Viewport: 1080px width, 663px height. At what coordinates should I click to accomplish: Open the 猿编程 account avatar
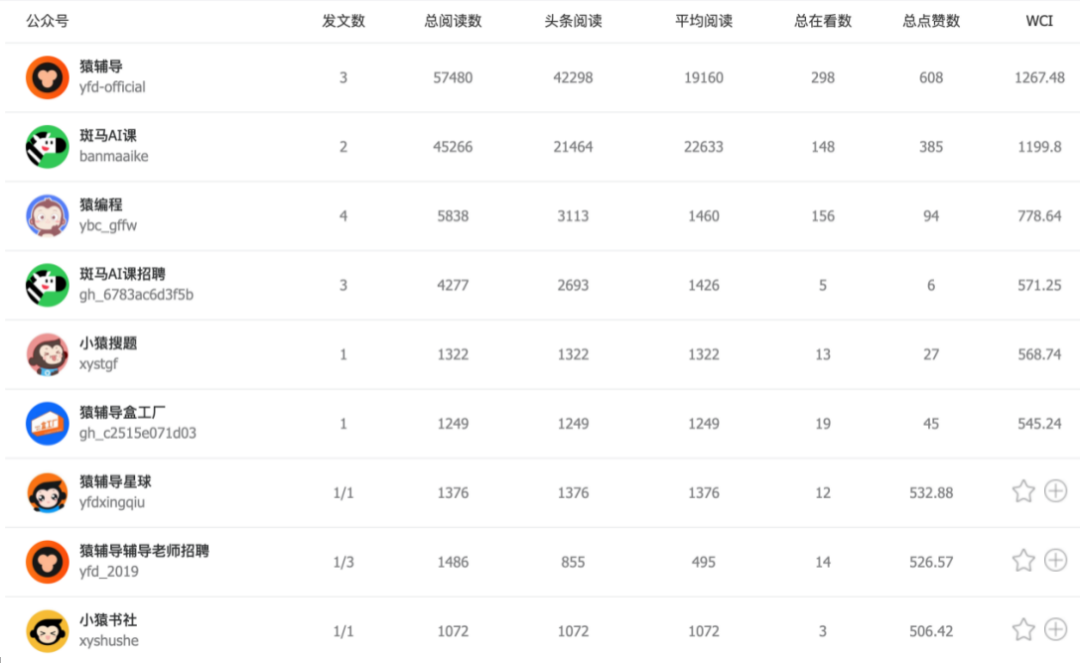click(x=47, y=216)
